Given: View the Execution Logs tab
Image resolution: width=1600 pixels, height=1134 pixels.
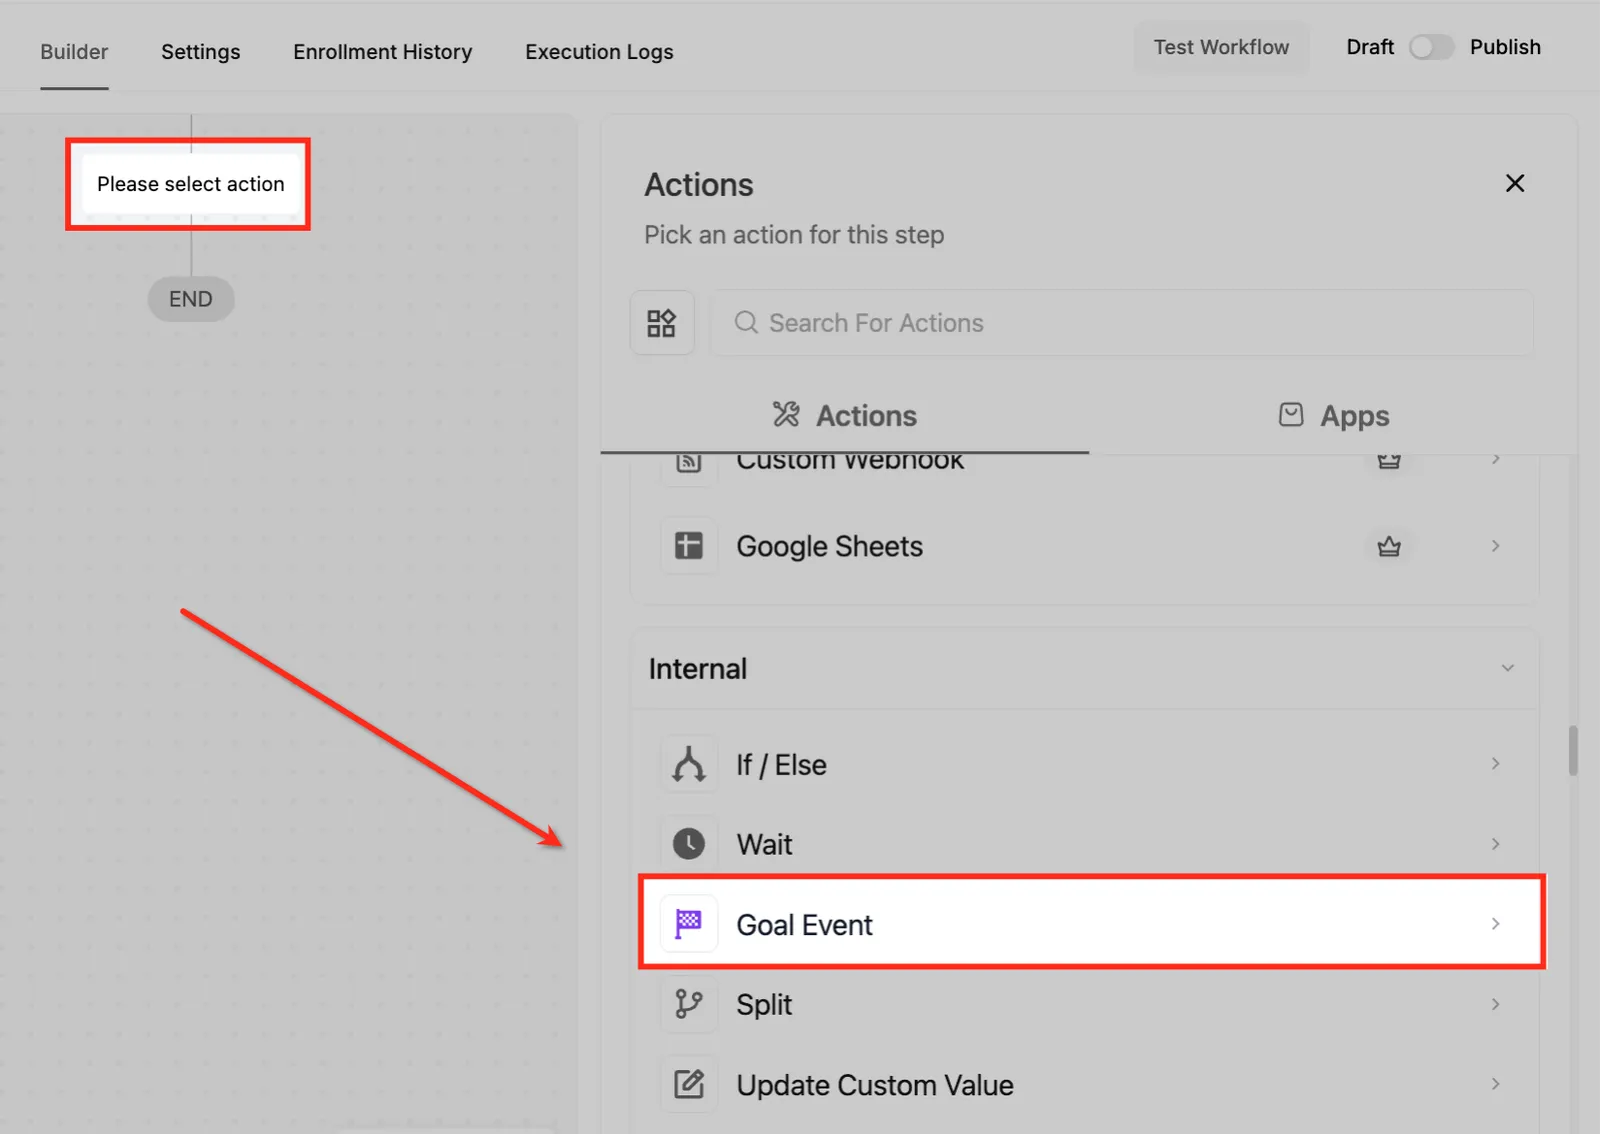Looking at the screenshot, I should [x=599, y=52].
